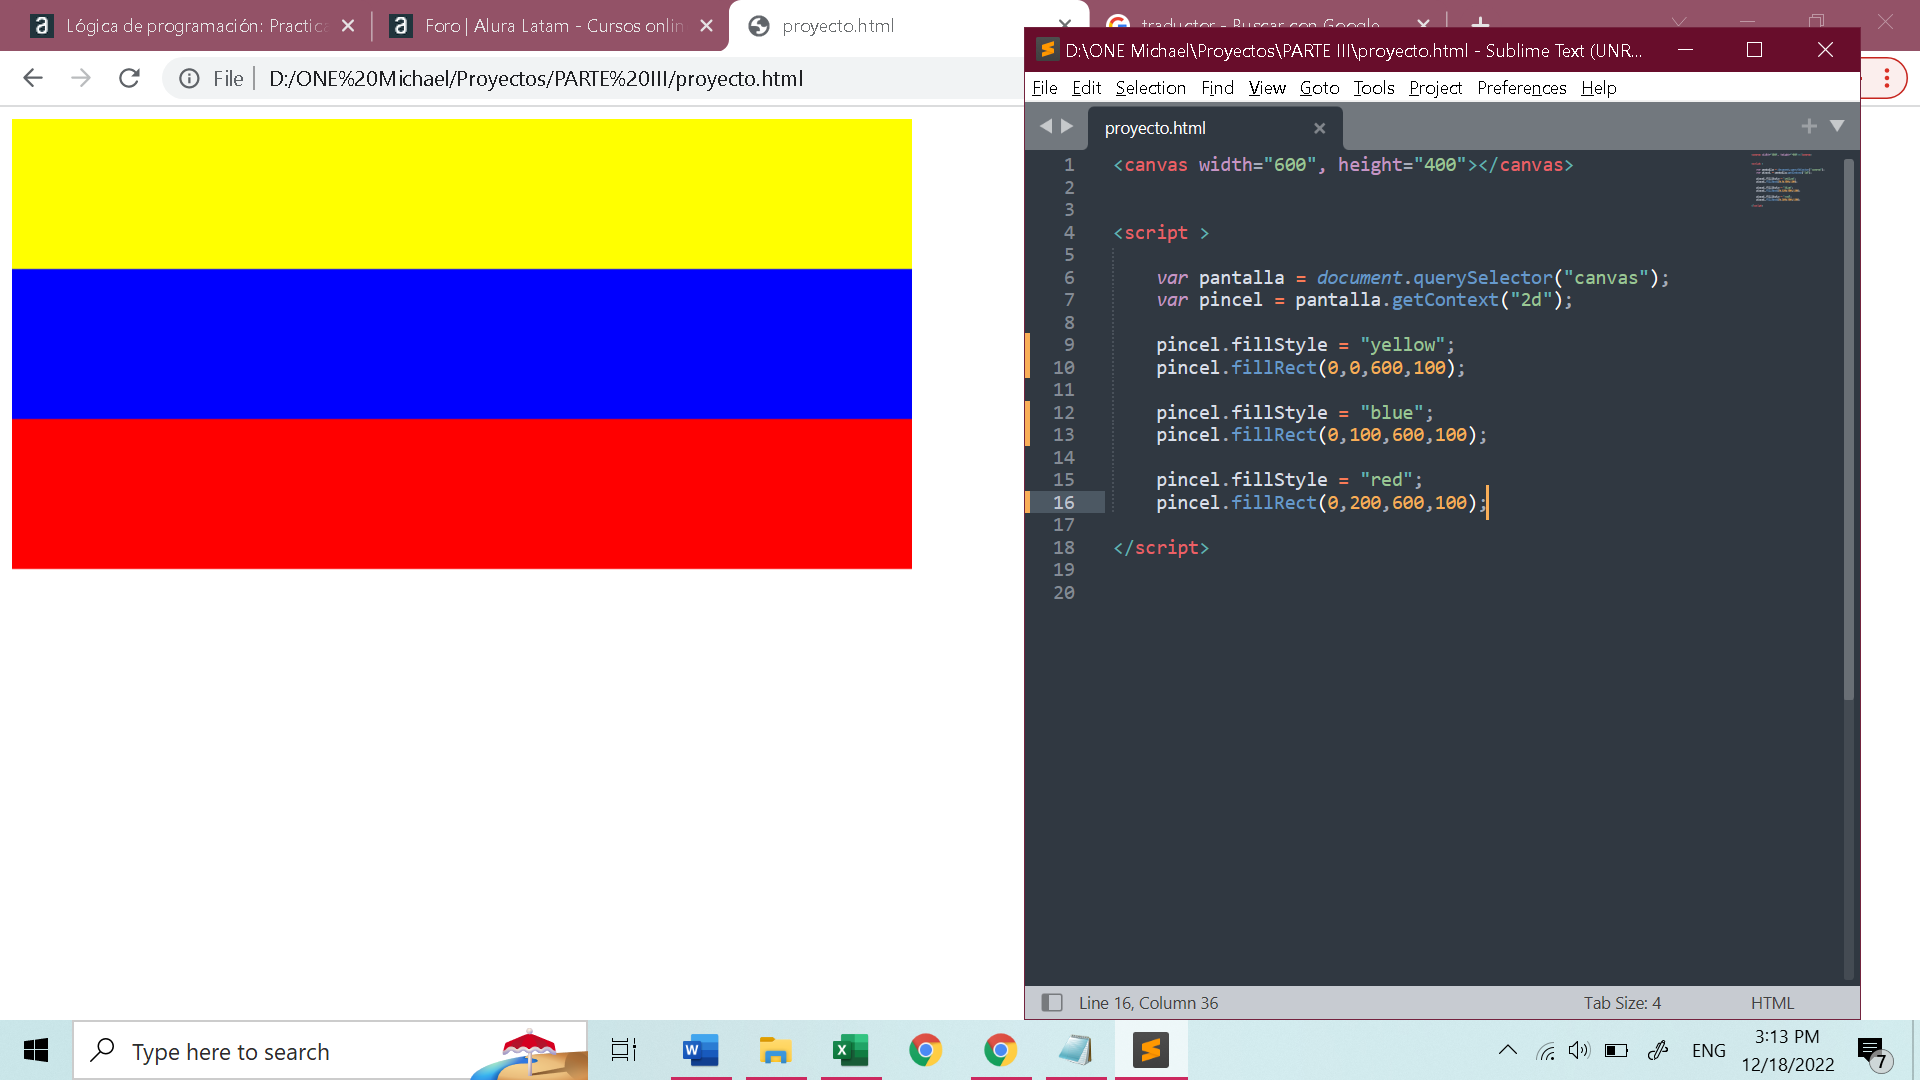
Task: Open Excel from the taskbar
Action: 850,1050
